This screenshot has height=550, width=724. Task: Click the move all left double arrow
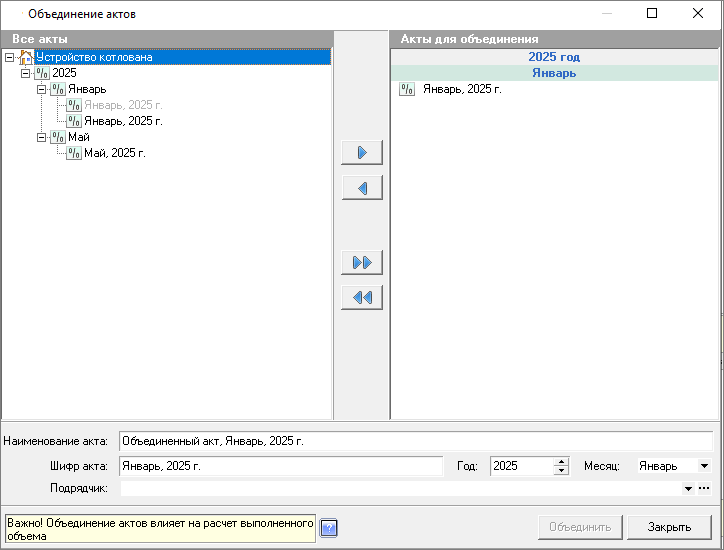tap(362, 298)
